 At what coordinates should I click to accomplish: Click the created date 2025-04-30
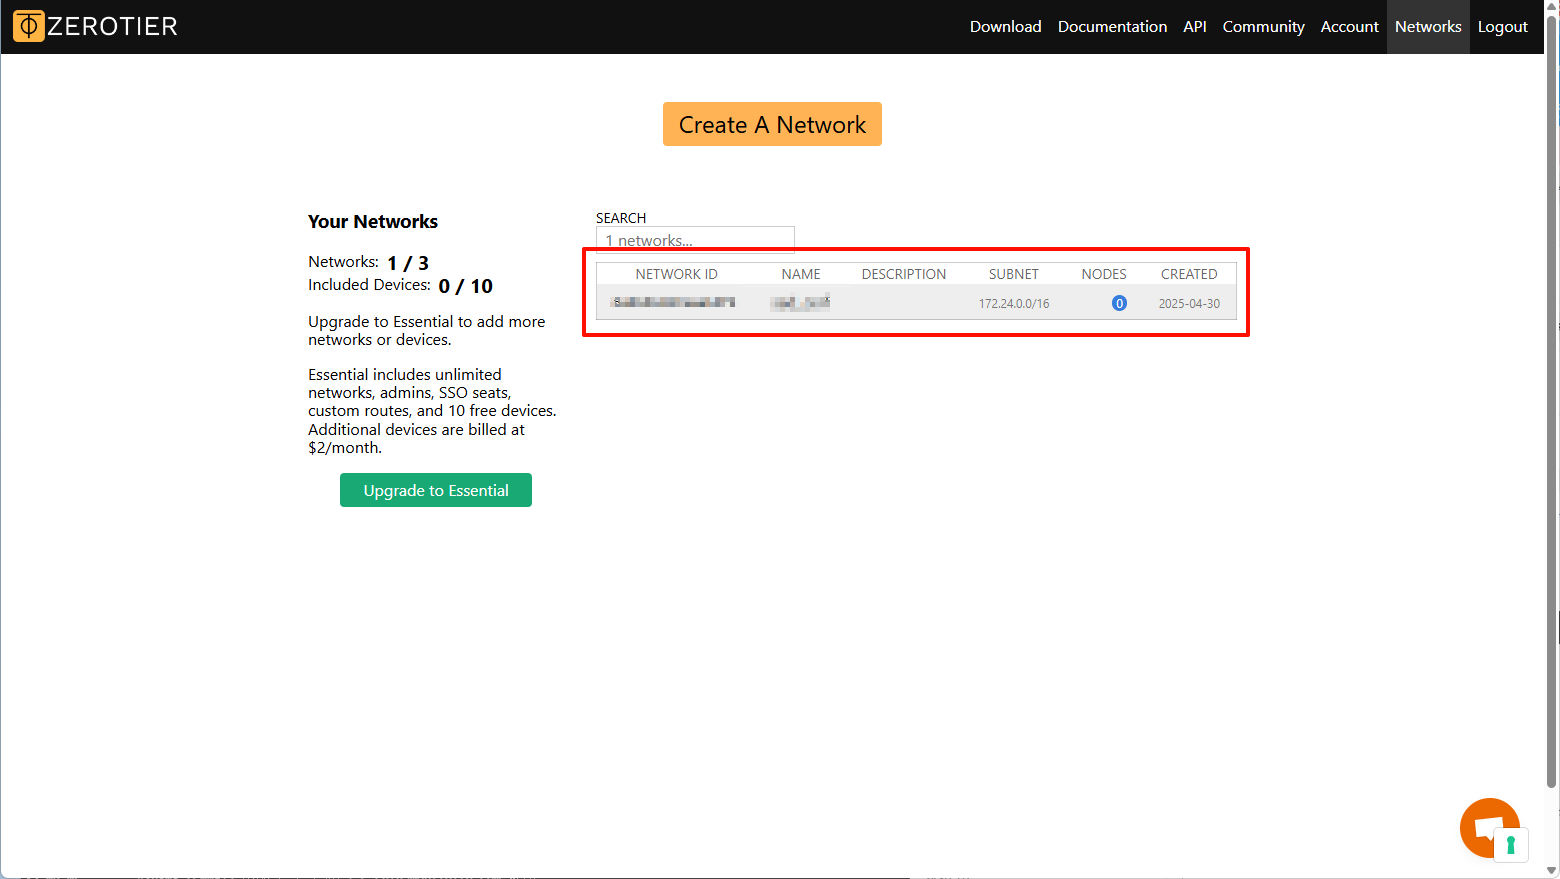pos(1189,304)
